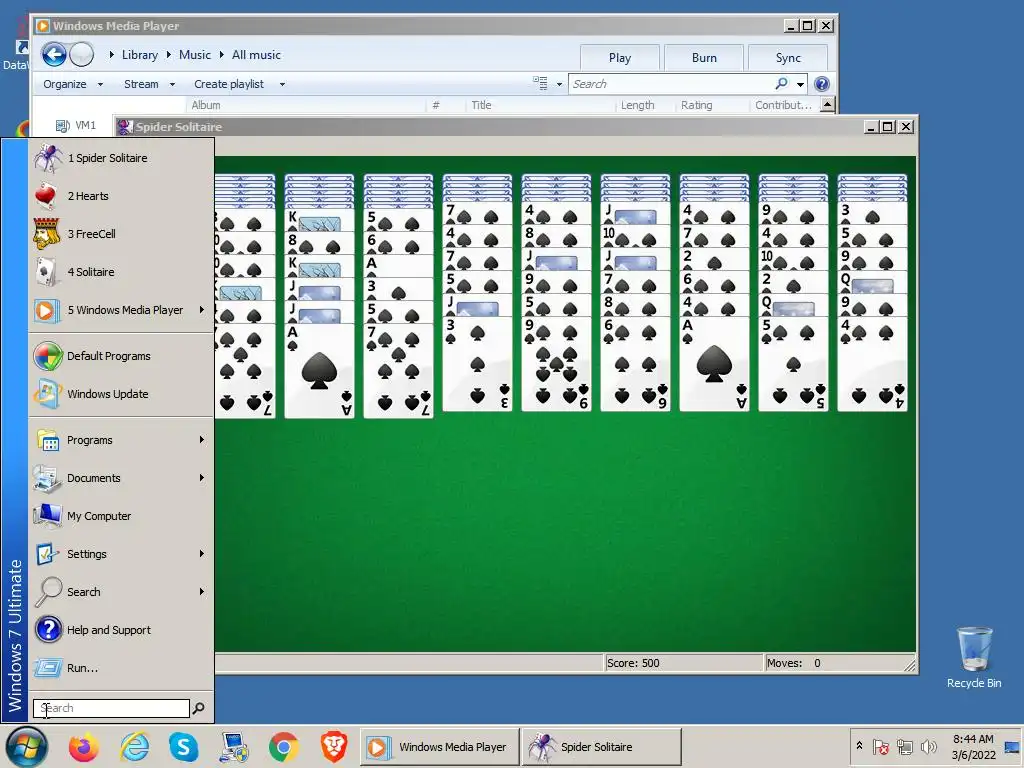Click the Help and Support question mark icon
1024x768 pixels.
tap(48, 630)
